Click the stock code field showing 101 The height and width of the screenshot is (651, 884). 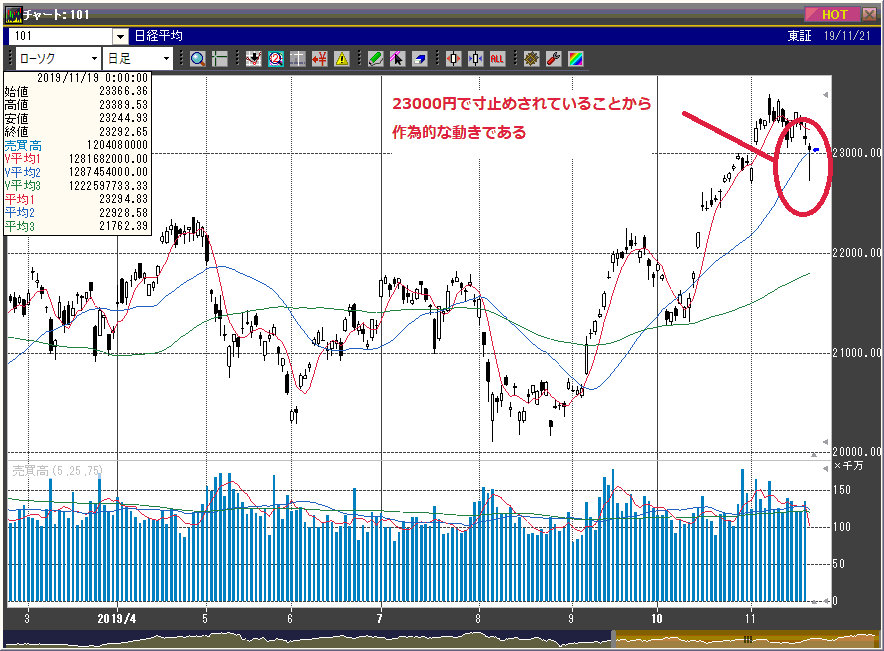click(x=61, y=37)
